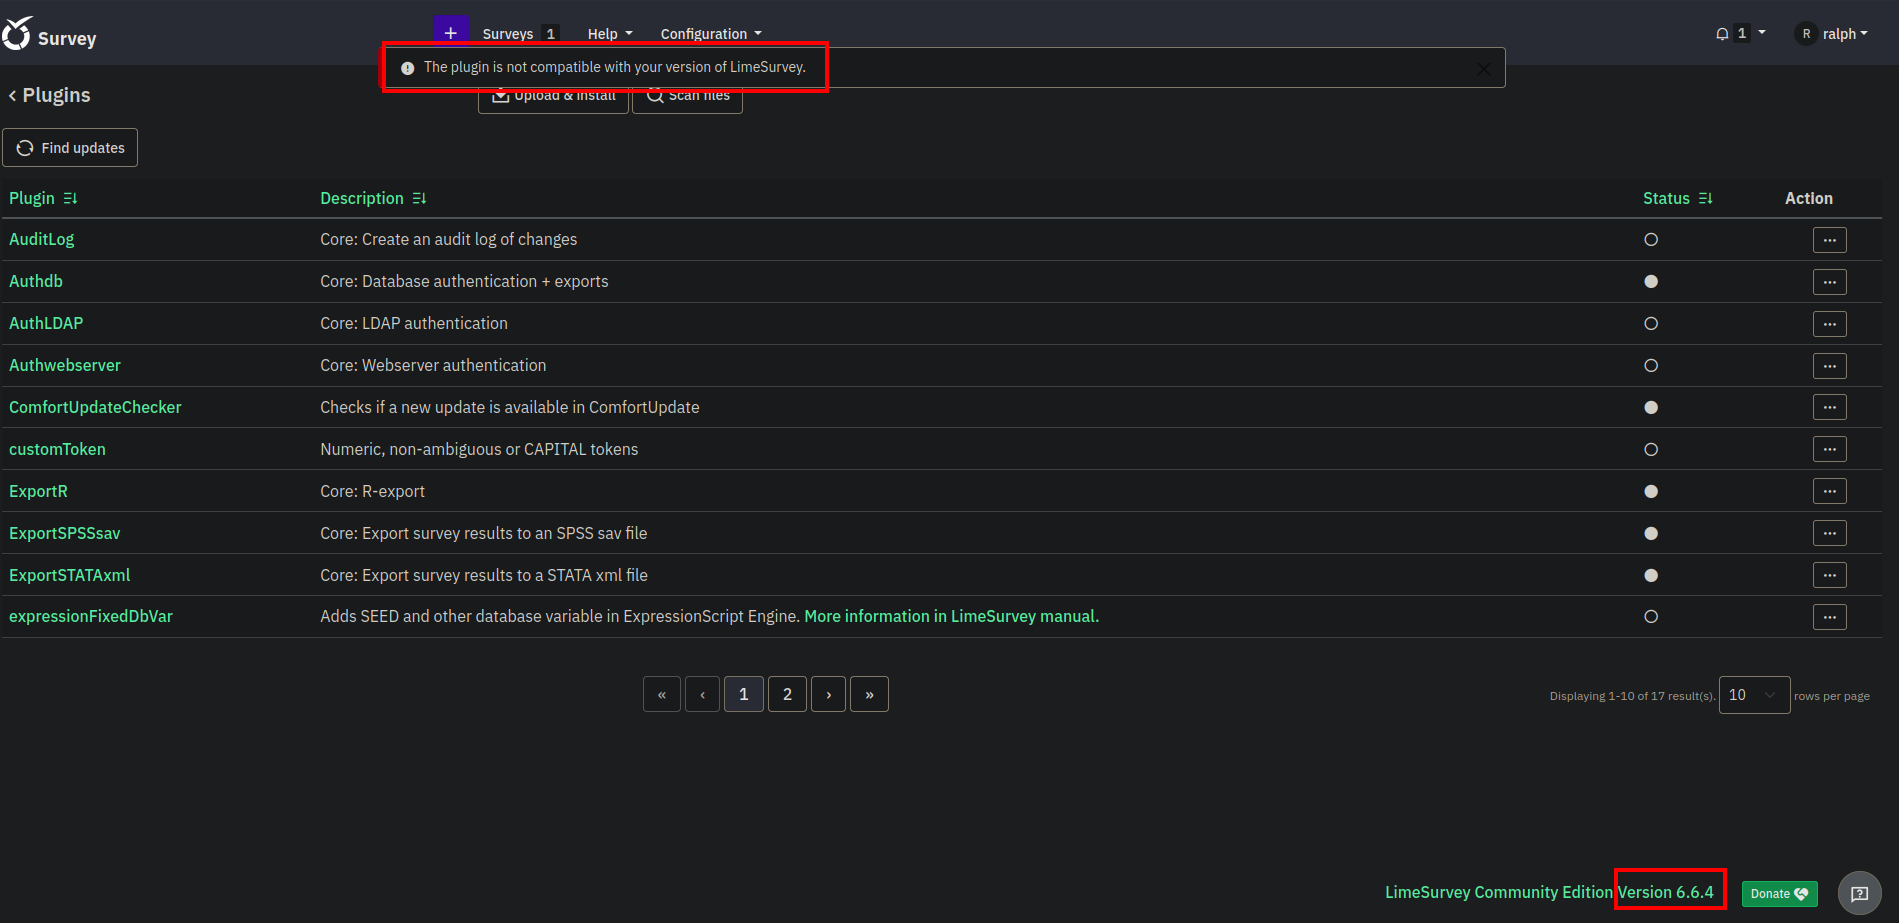The height and width of the screenshot is (923, 1899).
Task: Go back using Plugins back arrow
Action: point(12,95)
